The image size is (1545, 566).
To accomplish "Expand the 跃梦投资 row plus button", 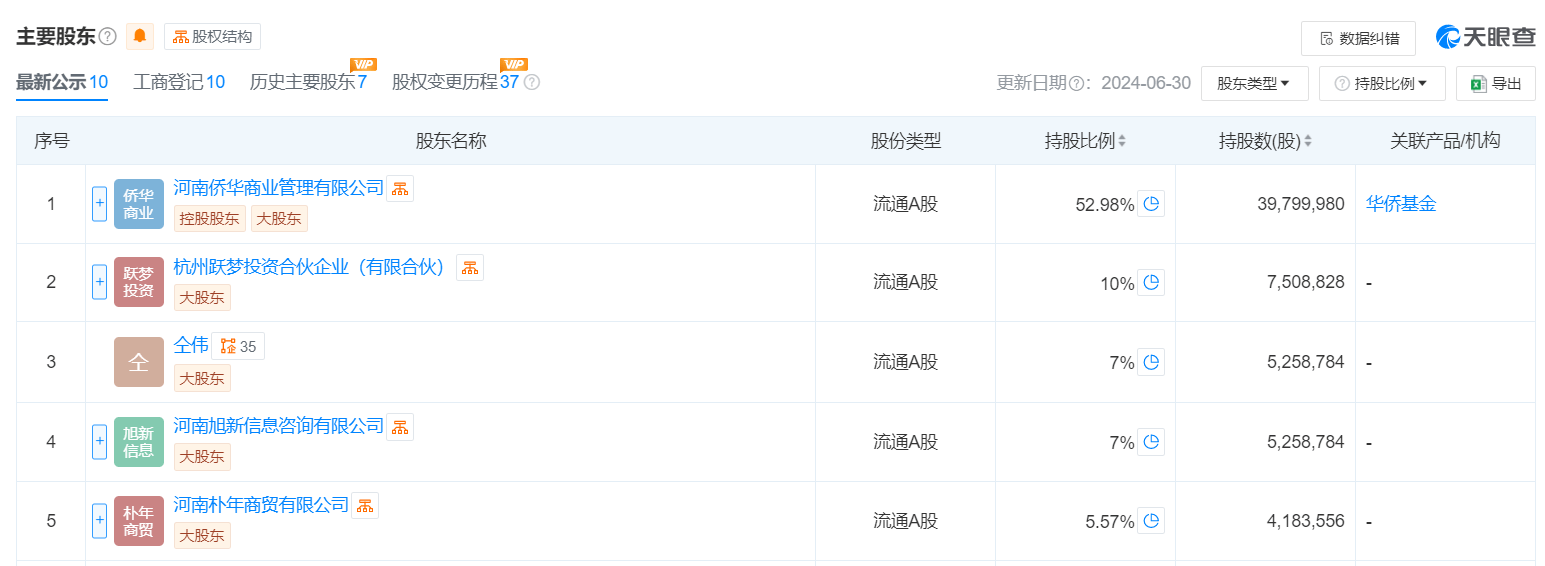I will (x=99, y=282).
